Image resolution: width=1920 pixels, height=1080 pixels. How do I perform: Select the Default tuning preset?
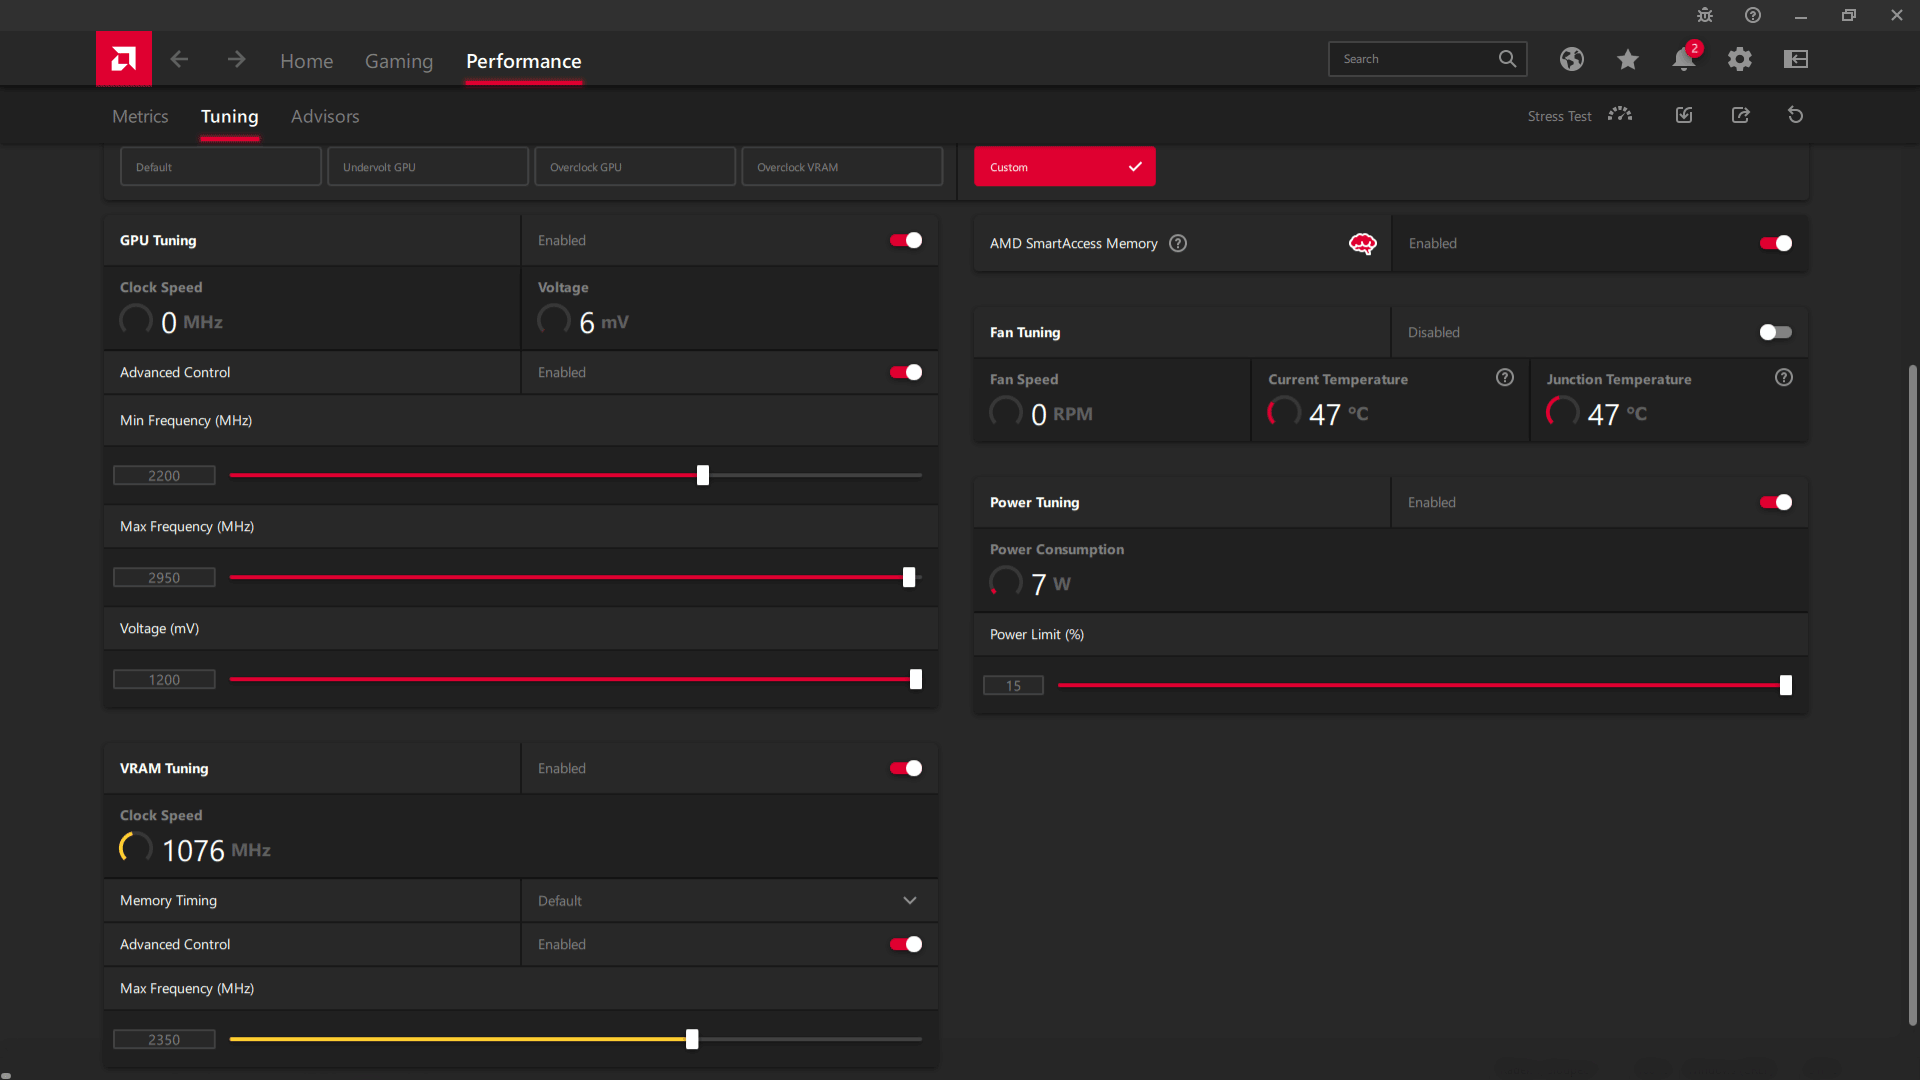tap(221, 166)
